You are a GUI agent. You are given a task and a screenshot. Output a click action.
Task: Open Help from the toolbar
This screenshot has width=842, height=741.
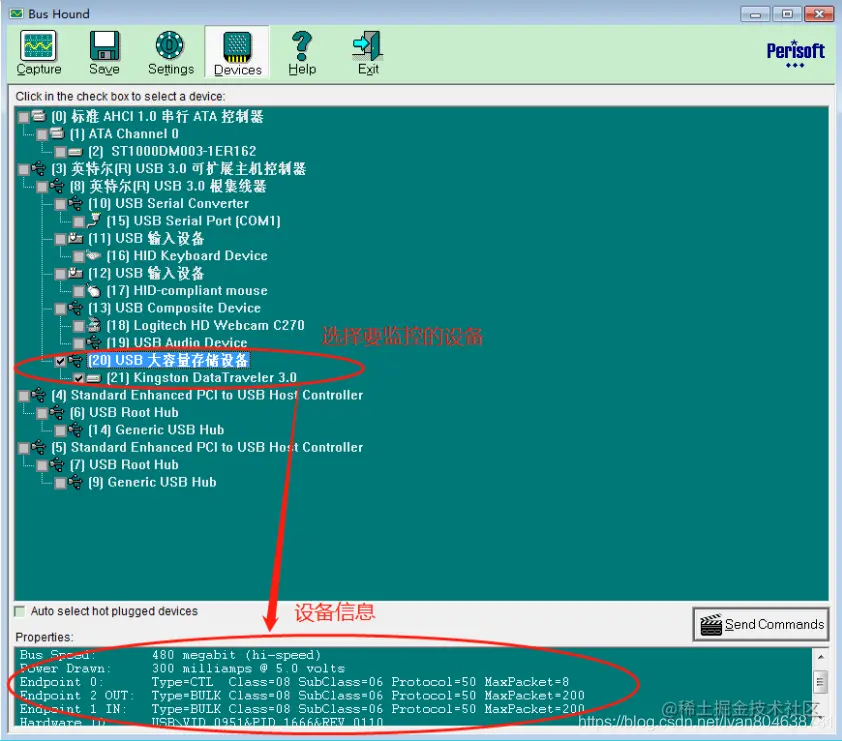(302, 53)
